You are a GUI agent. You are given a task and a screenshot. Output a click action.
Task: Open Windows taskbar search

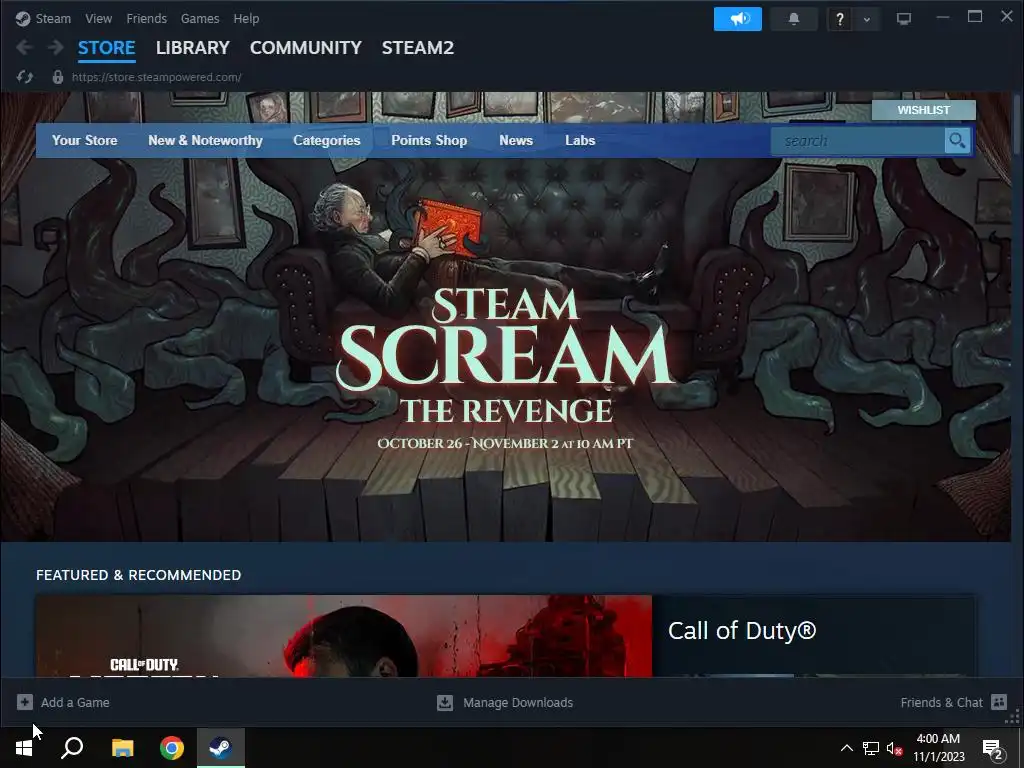pos(72,748)
